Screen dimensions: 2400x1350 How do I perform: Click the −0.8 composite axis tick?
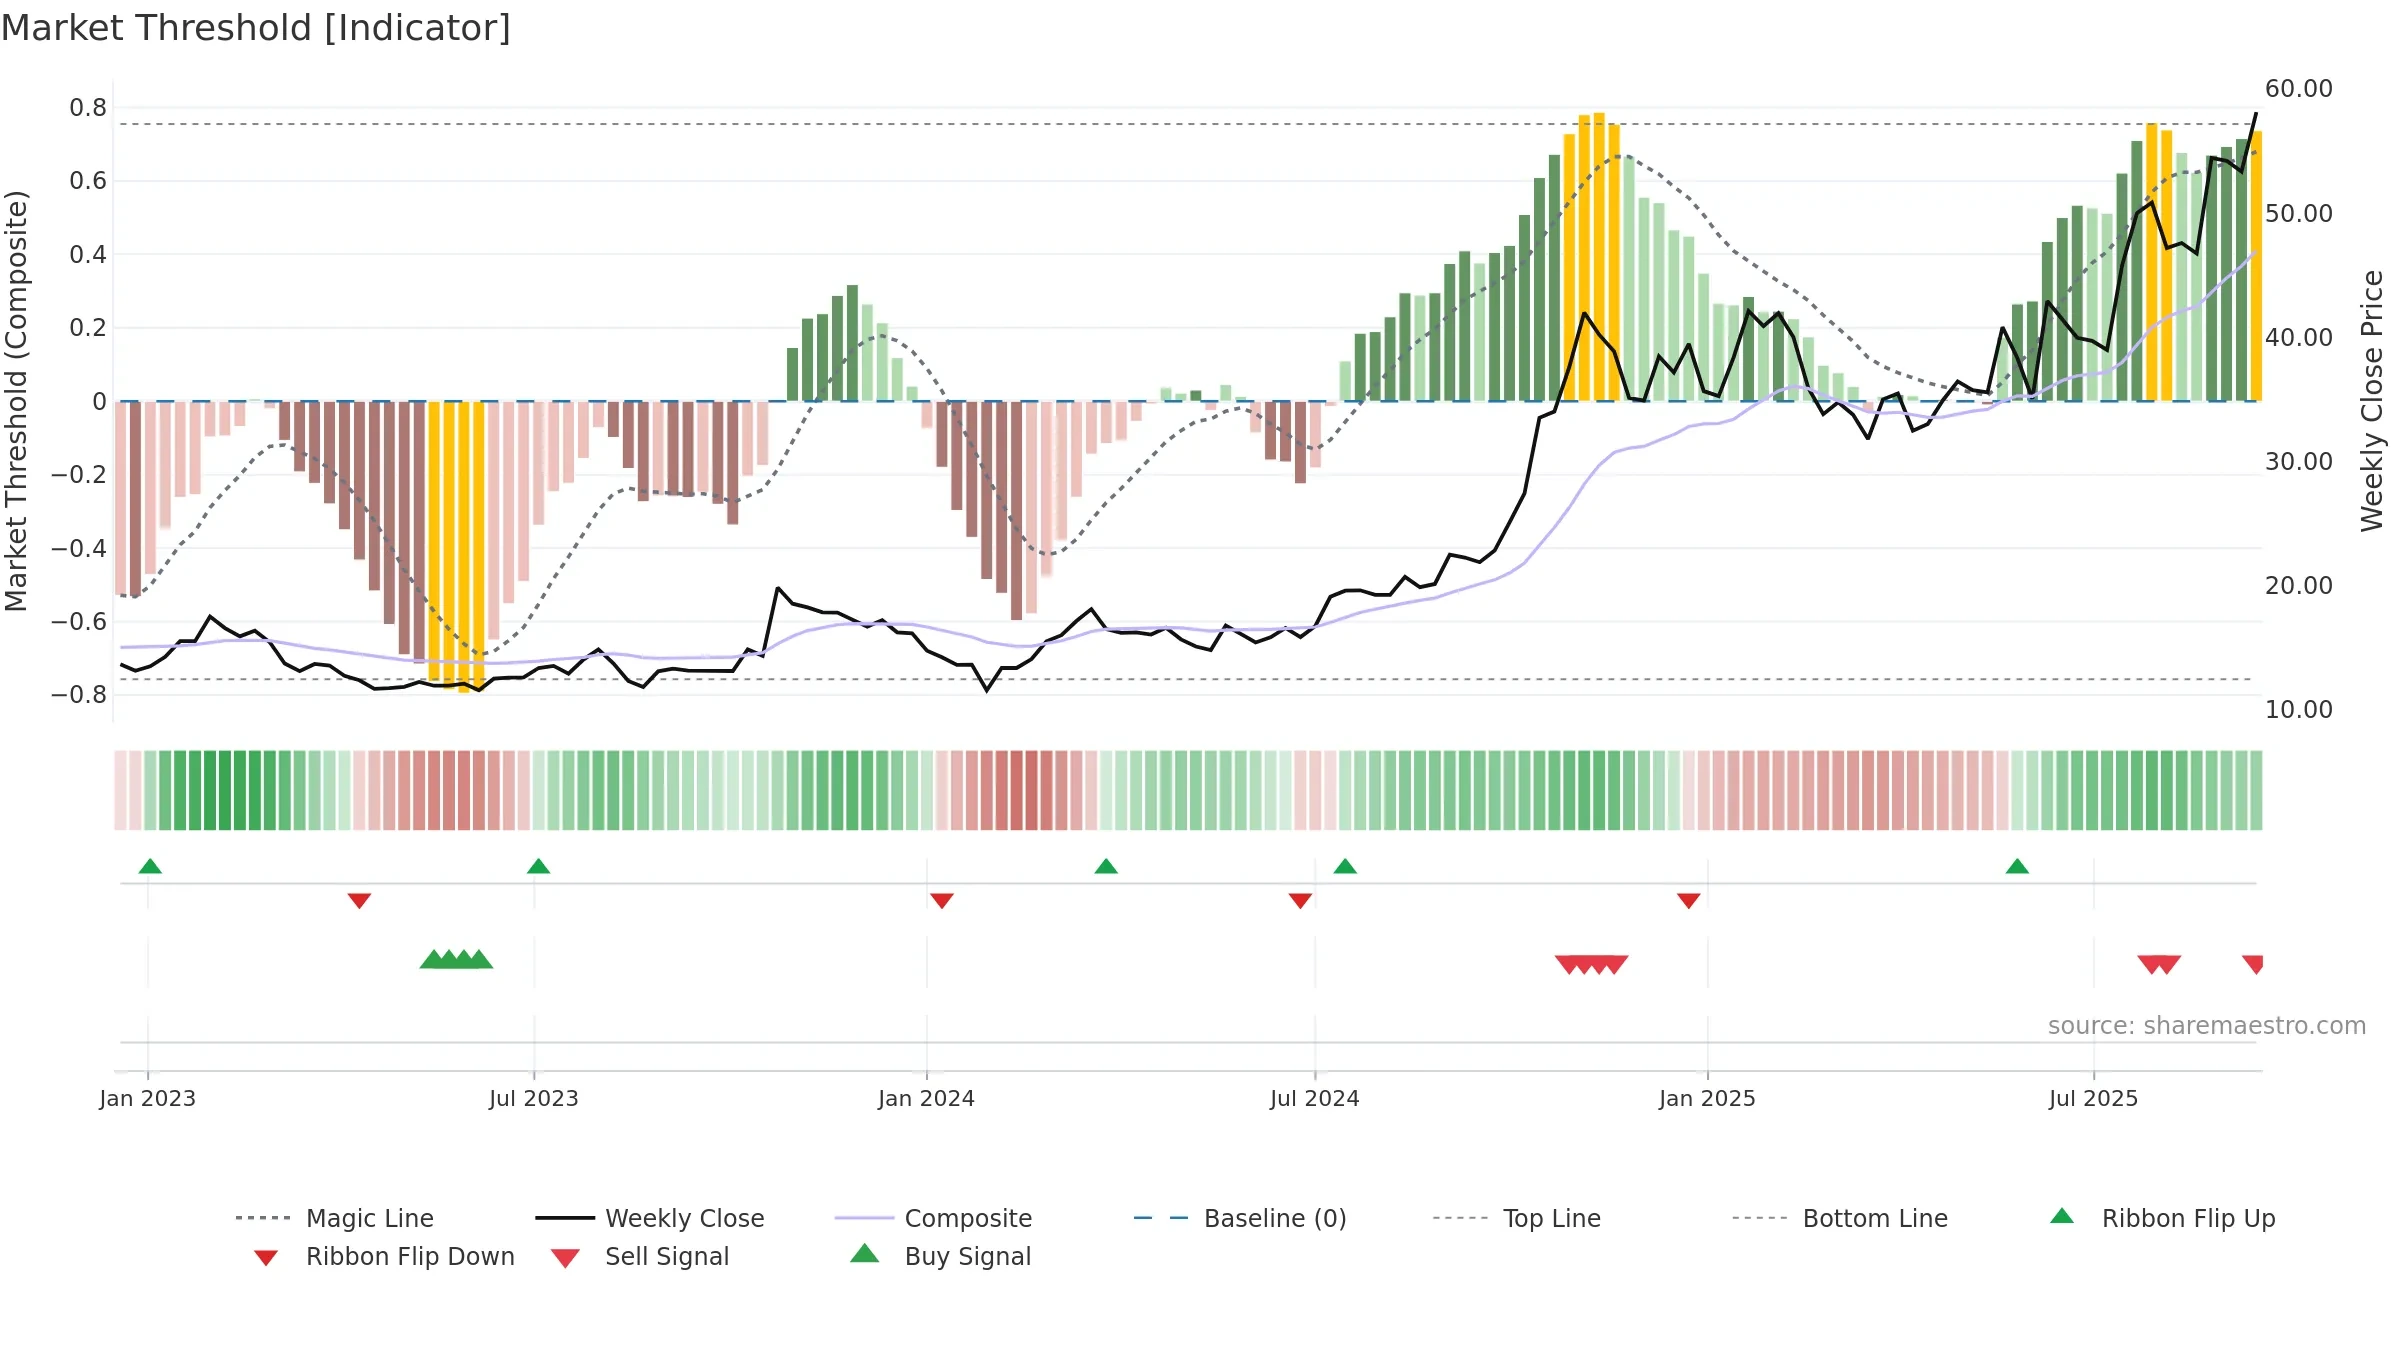79,694
